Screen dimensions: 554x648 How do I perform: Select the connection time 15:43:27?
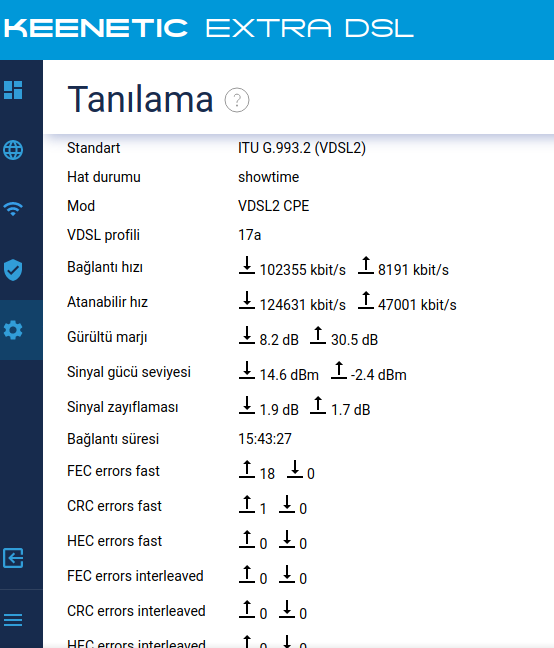[x=264, y=438]
